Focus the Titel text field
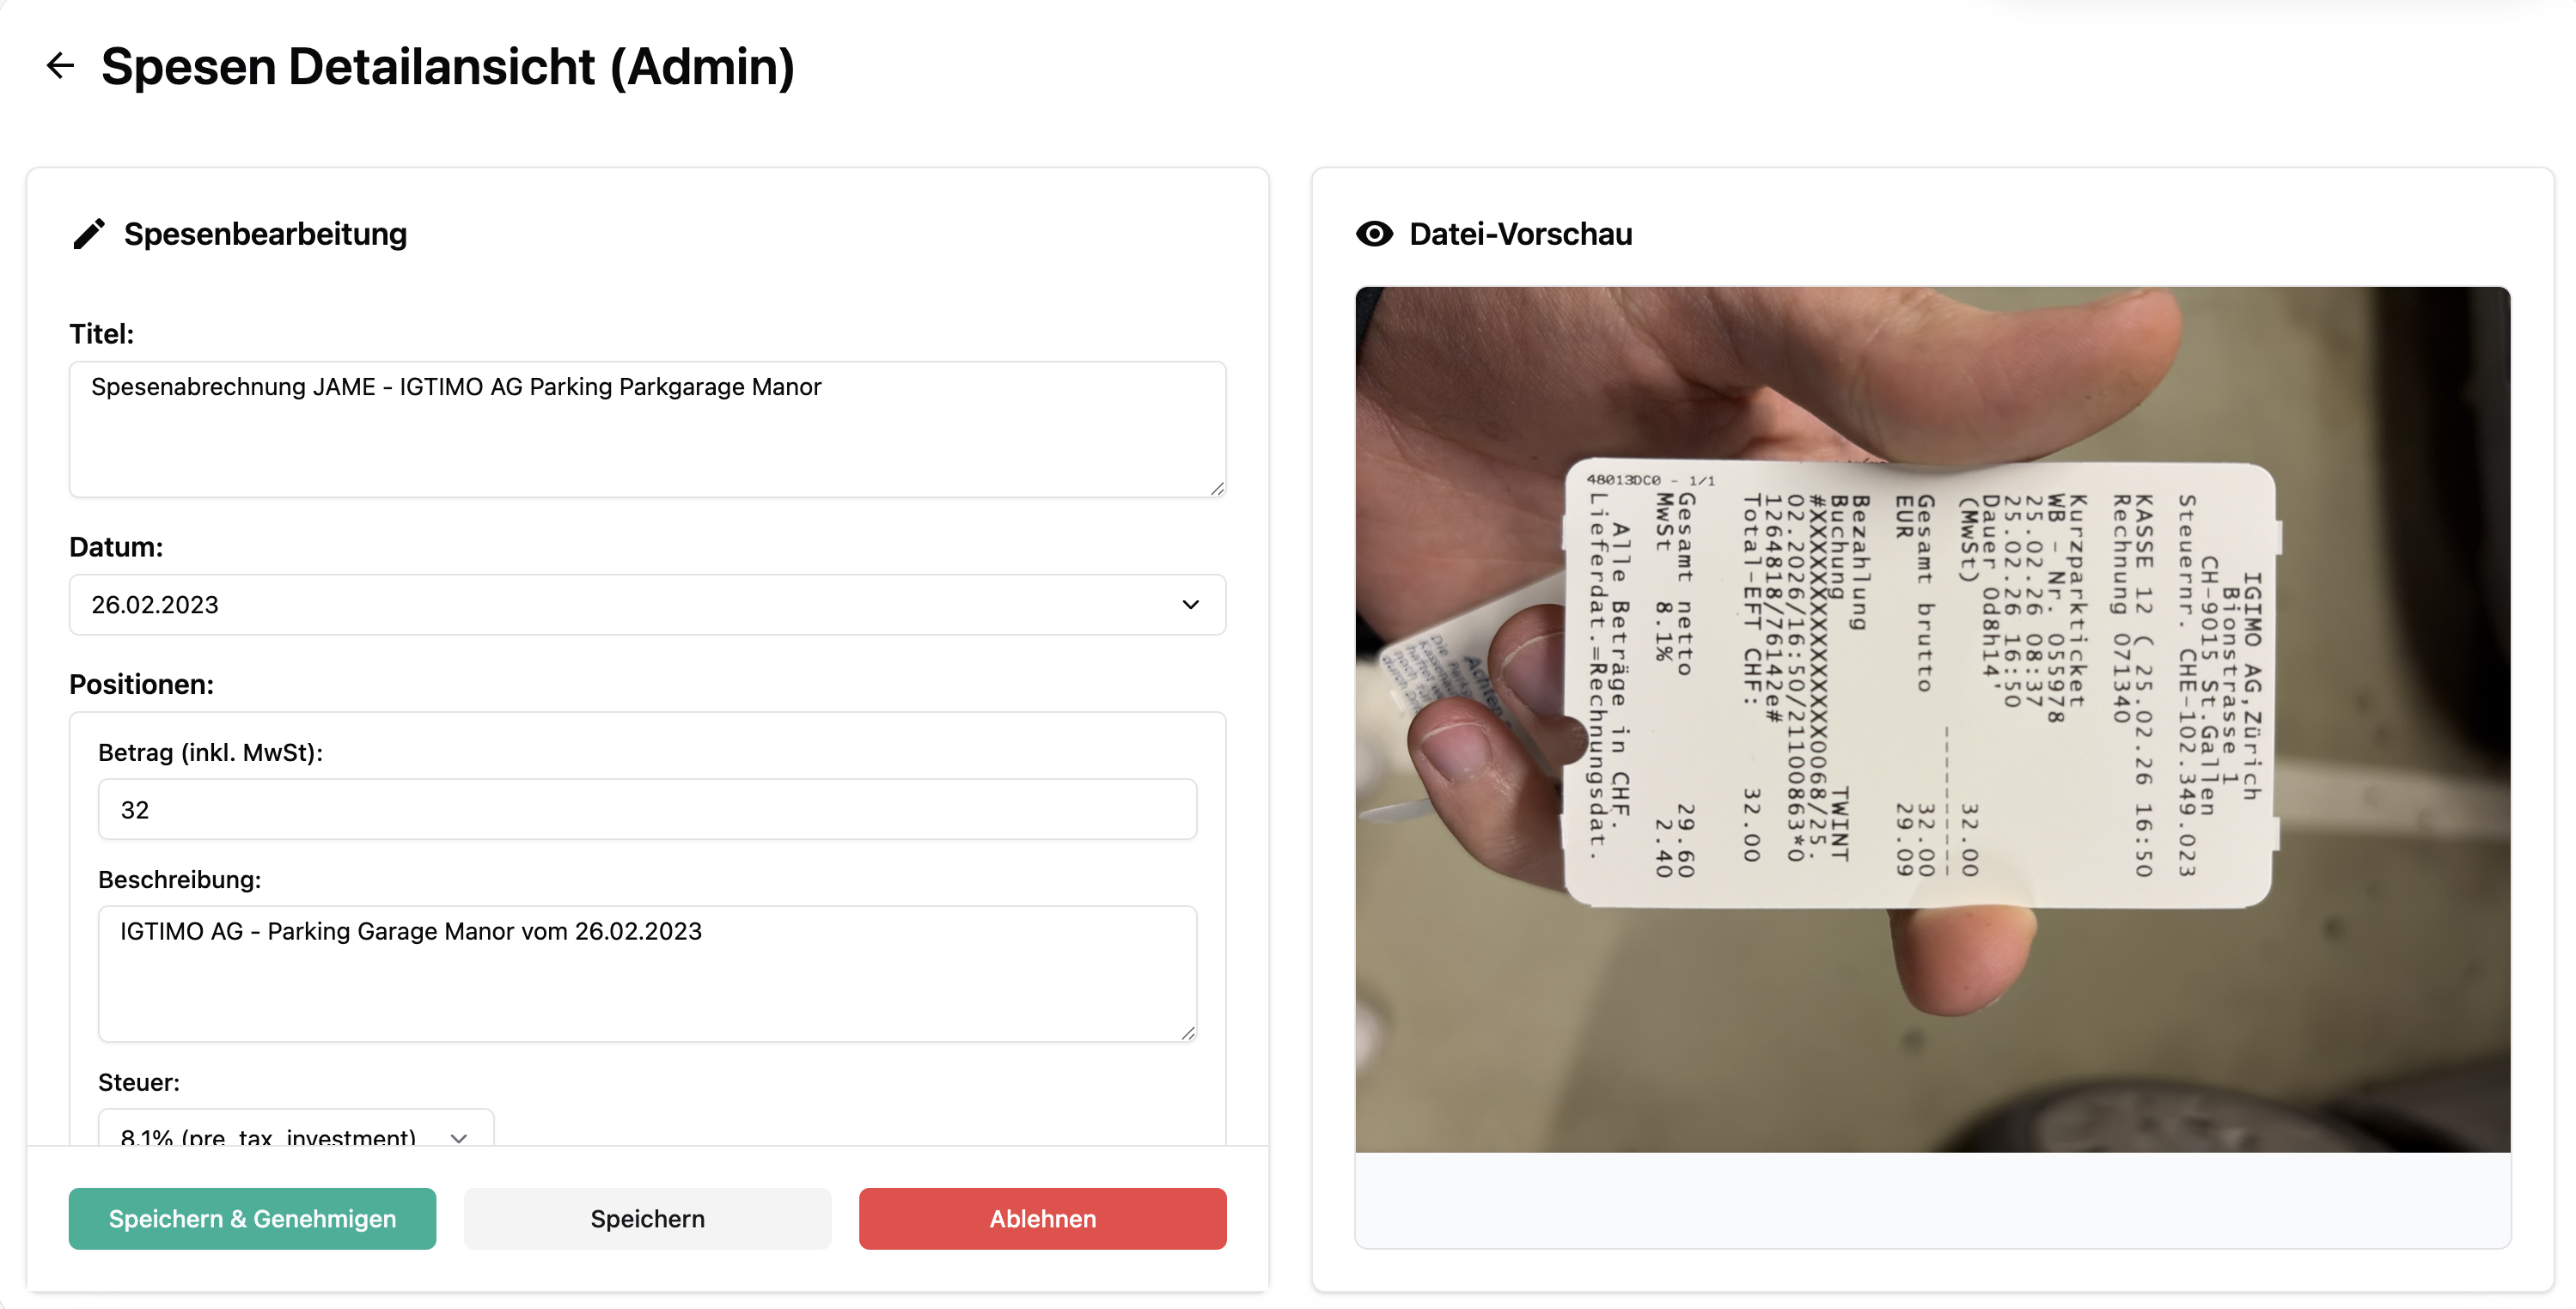Image resolution: width=2576 pixels, height=1309 pixels. click(x=646, y=428)
